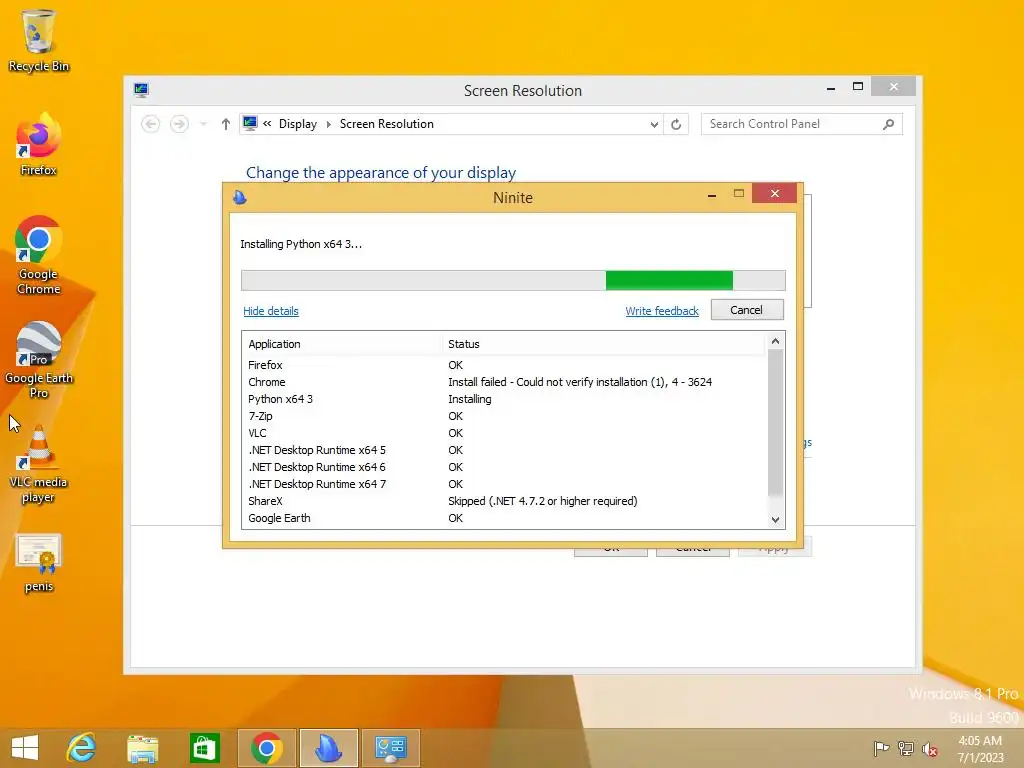
Task: Open the network icon in system tray
Action: click(905, 748)
